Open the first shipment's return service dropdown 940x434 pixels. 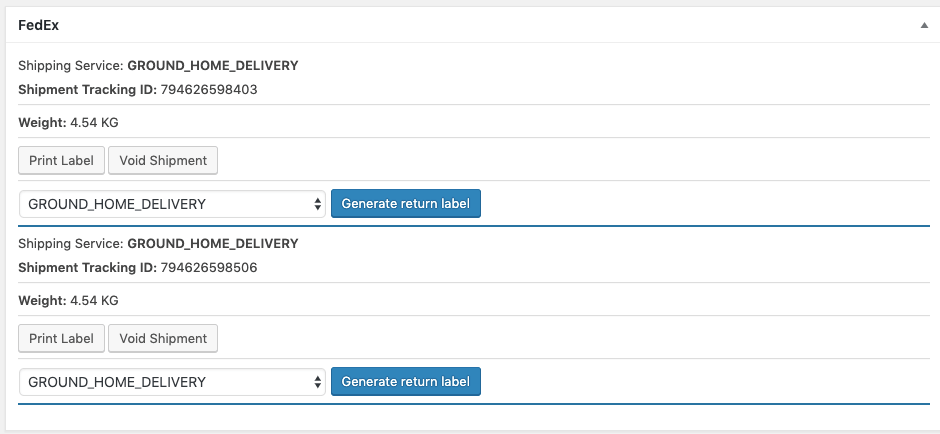tap(172, 204)
